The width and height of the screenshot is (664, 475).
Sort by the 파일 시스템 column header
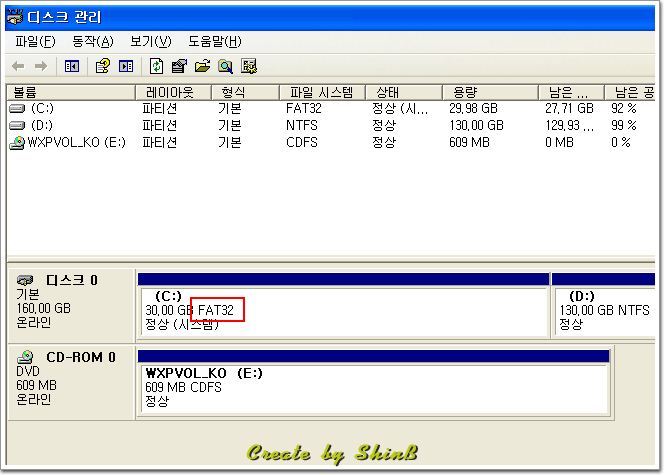point(322,92)
